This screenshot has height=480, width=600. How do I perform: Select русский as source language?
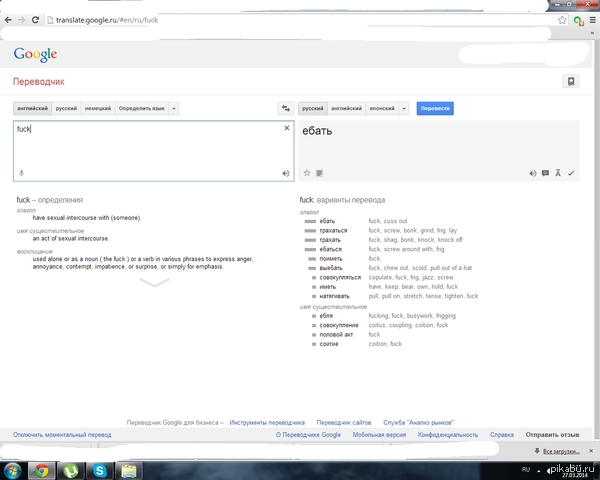66,108
